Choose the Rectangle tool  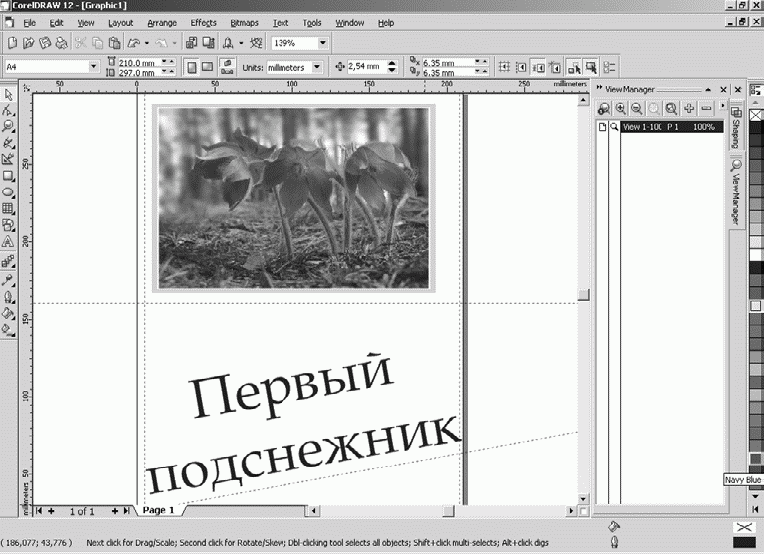pyautogui.click(x=8, y=176)
